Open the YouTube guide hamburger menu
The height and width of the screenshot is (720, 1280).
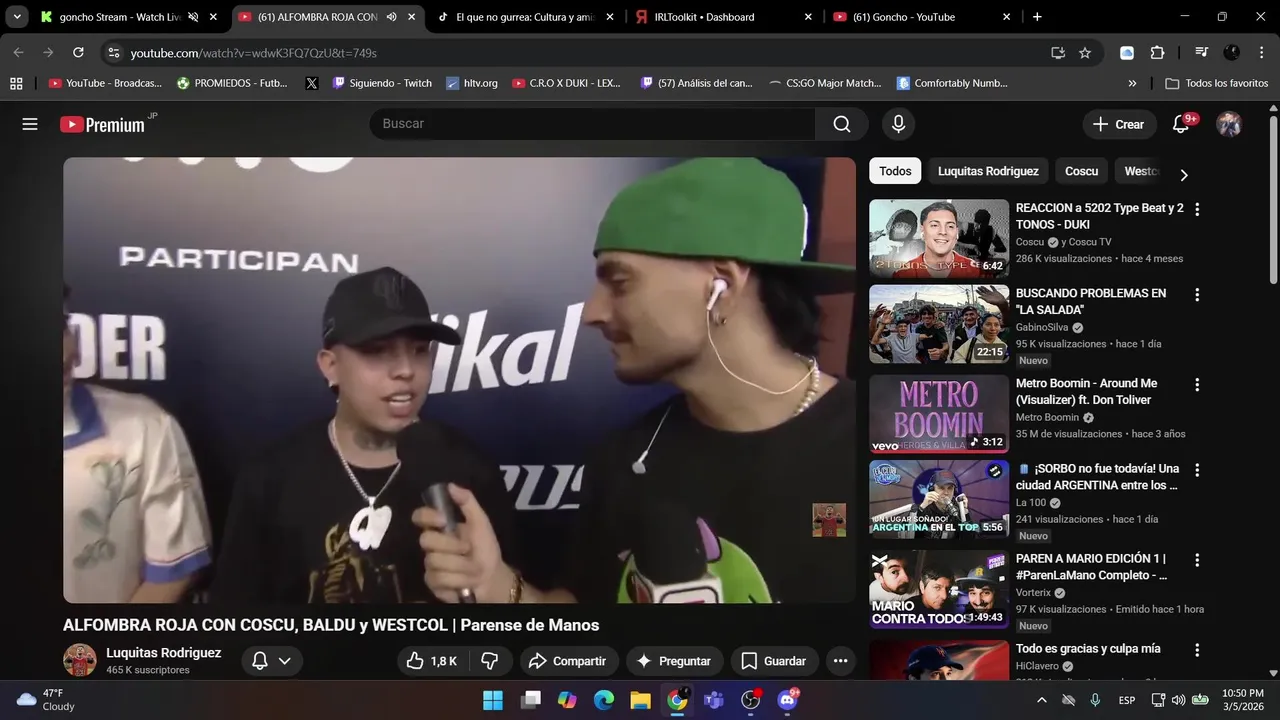click(x=30, y=124)
